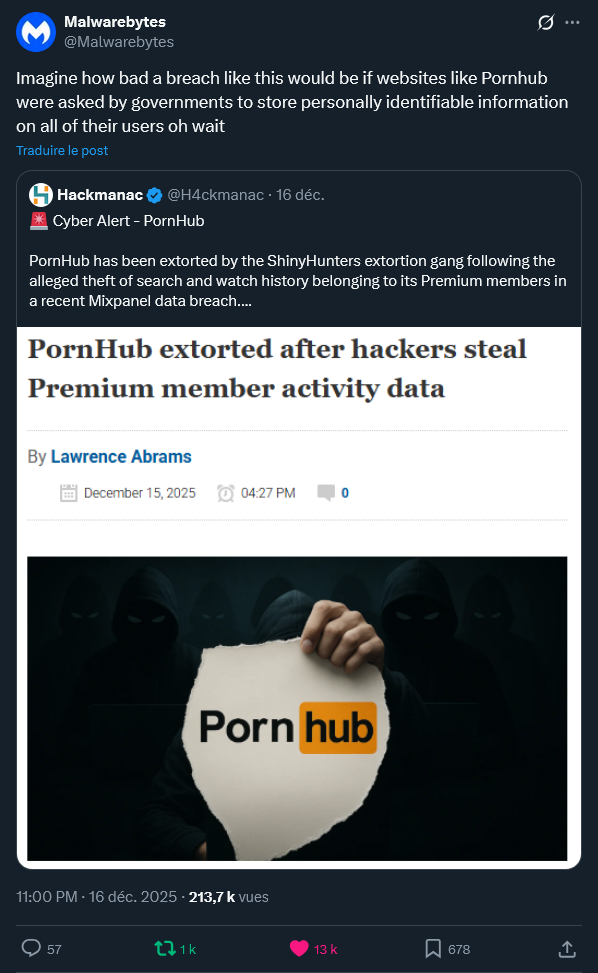Open the quoted post text about ShinyHunters

point(298,280)
